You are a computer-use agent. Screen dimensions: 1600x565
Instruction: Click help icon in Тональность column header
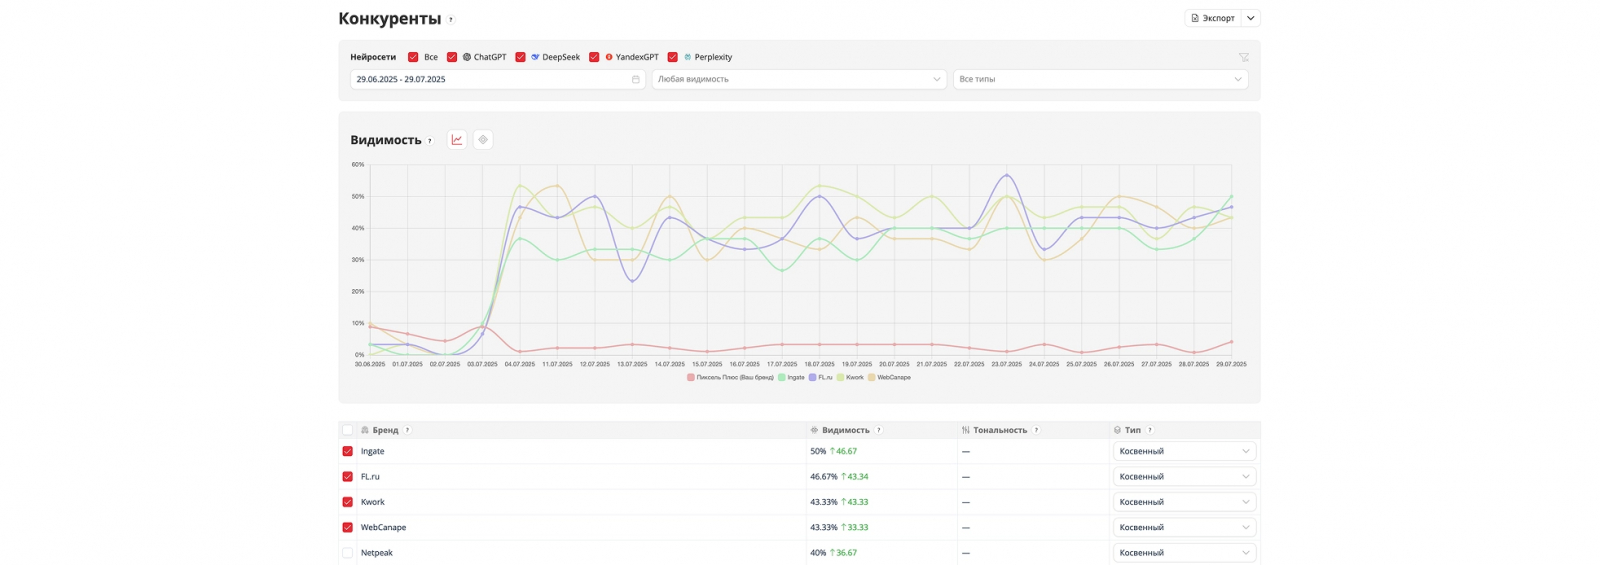point(1036,430)
